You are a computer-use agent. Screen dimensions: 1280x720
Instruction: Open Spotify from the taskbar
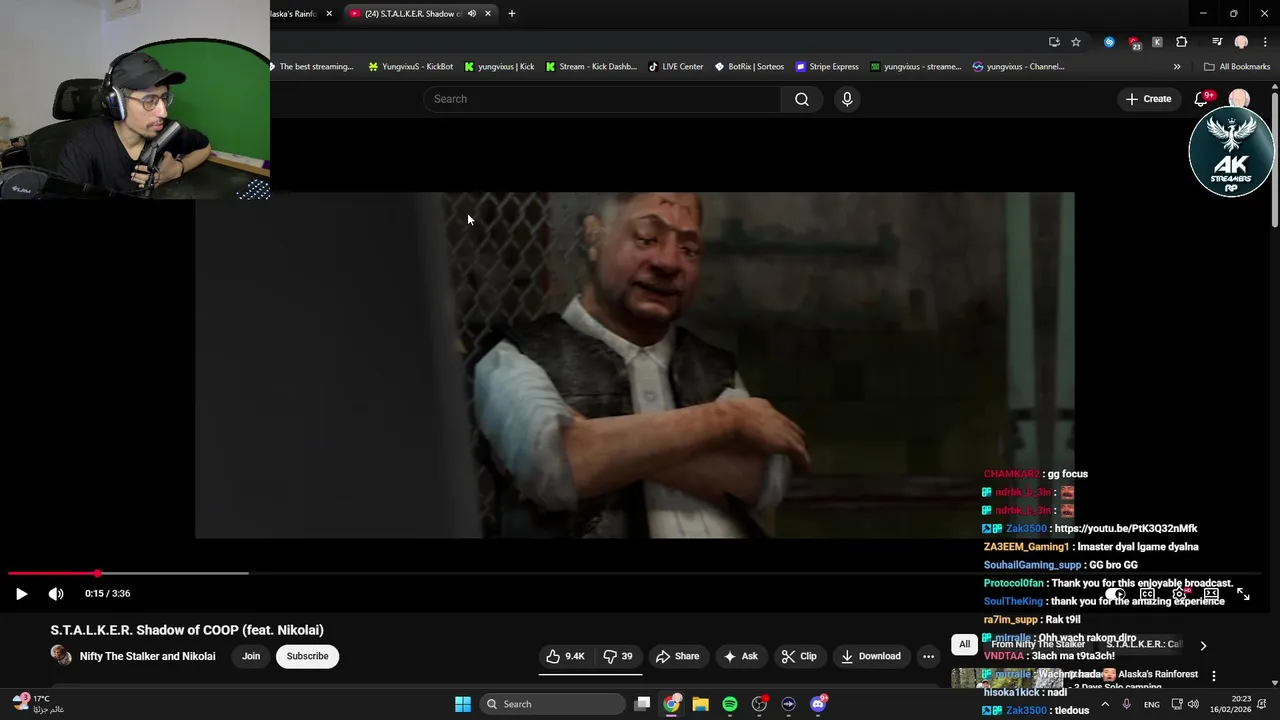point(730,704)
